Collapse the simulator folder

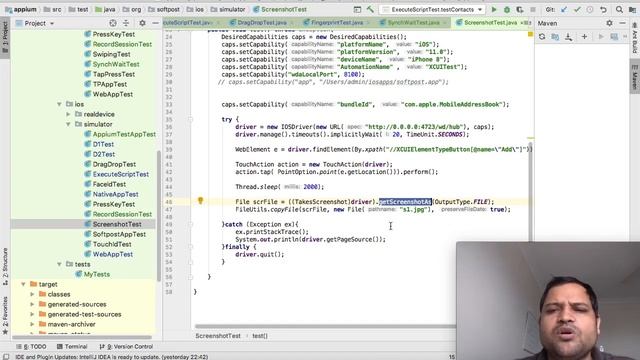point(69,124)
